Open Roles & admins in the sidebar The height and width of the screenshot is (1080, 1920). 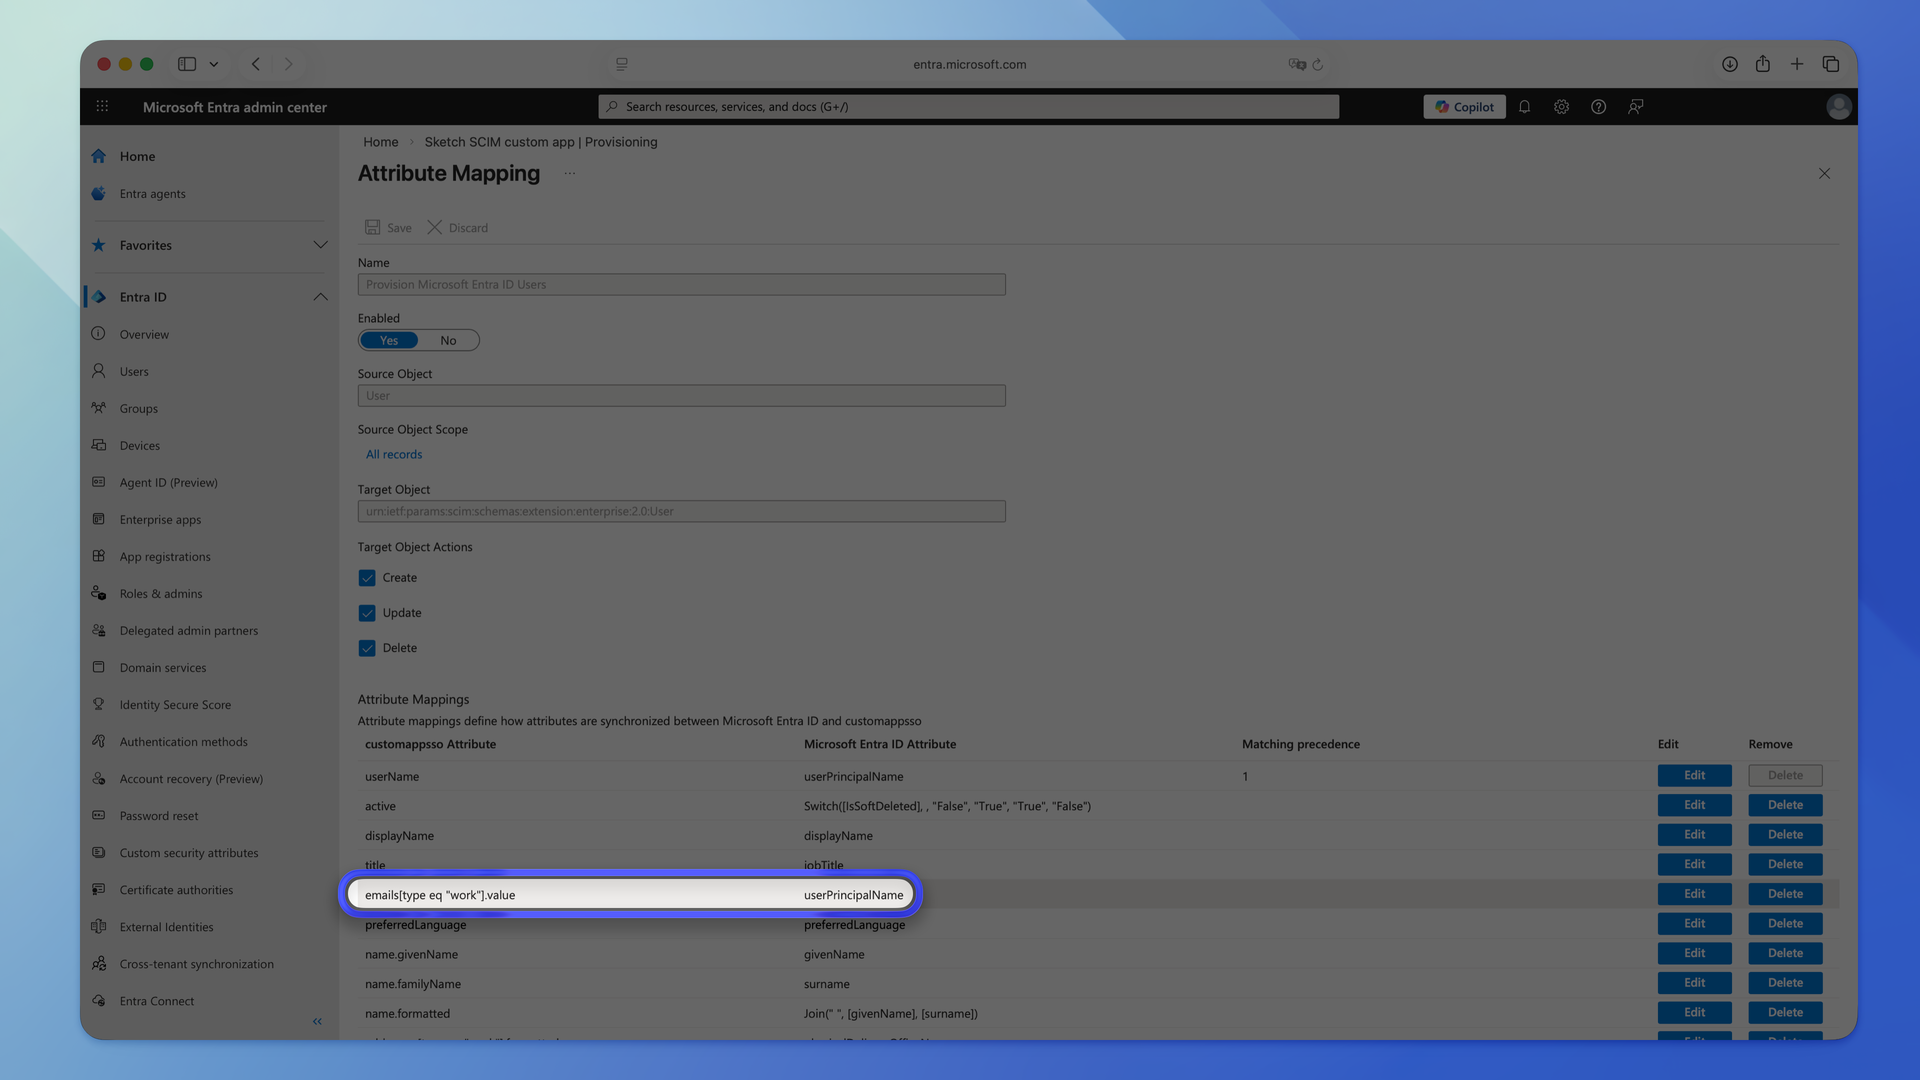160,593
